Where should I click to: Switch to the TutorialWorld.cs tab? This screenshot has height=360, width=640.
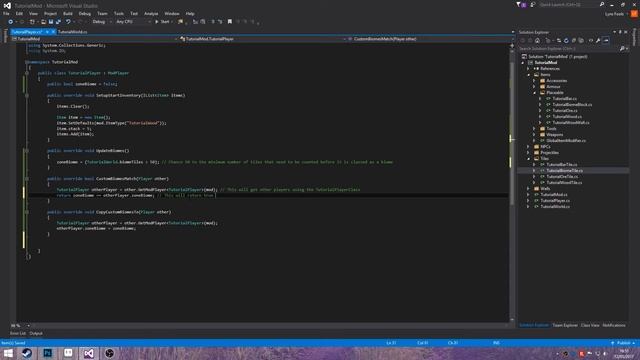[x=72, y=31]
